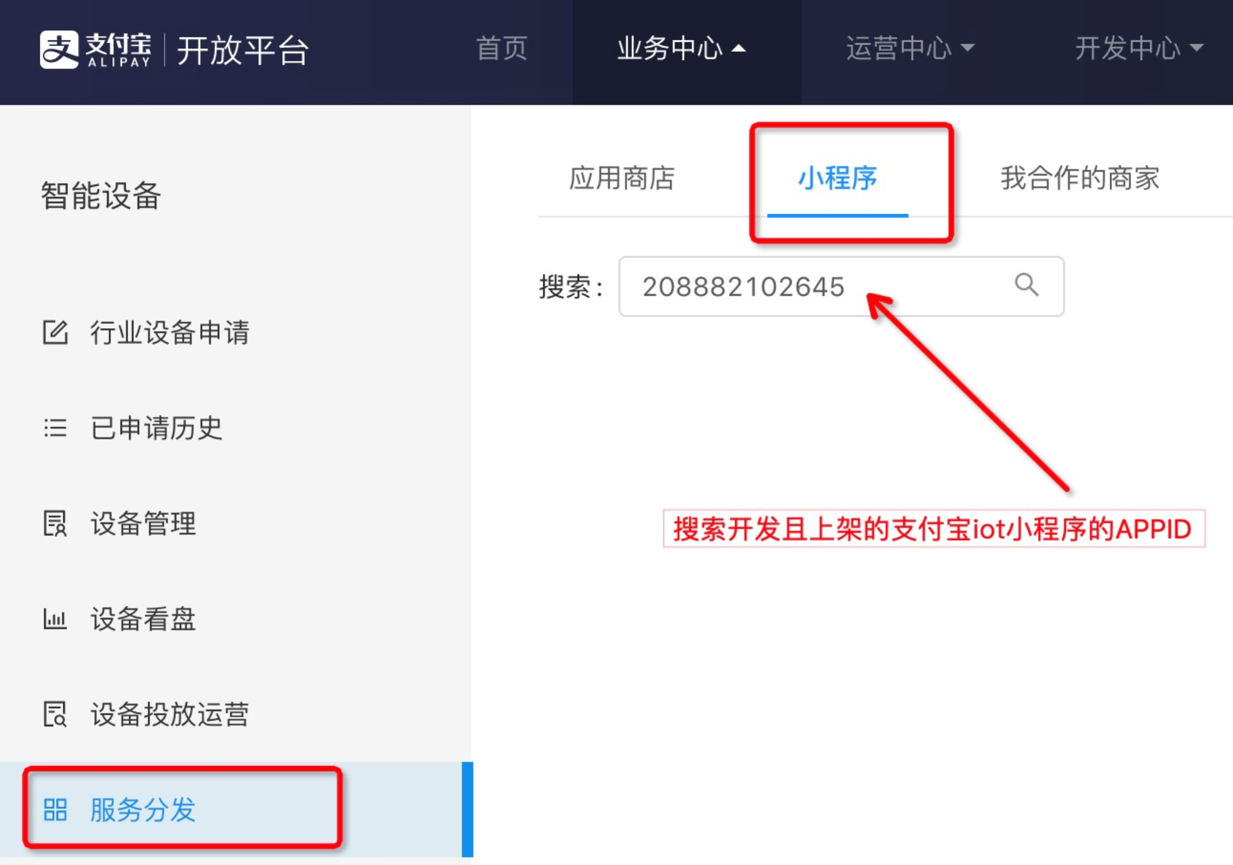Click the grid icon beside 服务分发

55,810
